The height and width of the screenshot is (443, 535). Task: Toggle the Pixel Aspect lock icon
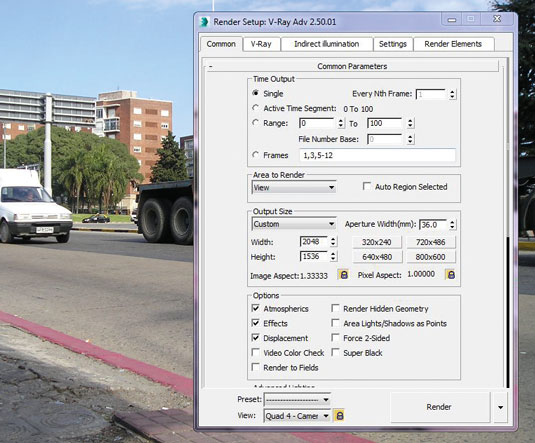point(450,274)
